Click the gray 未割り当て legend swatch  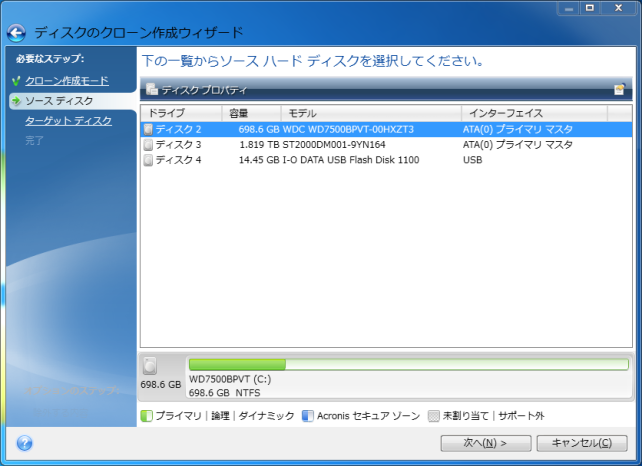pyautogui.click(x=434, y=416)
